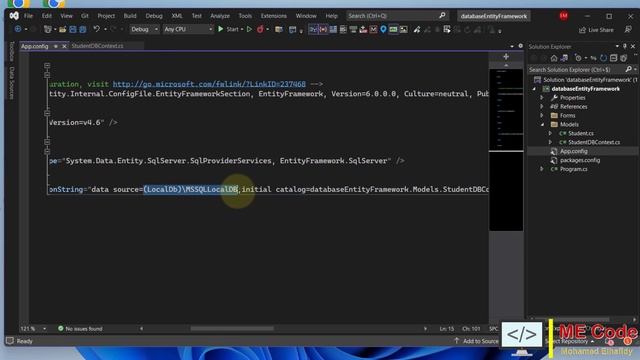This screenshot has height=360, width=640.
Task: Open the Analyze menu
Action: click(x=220, y=16)
